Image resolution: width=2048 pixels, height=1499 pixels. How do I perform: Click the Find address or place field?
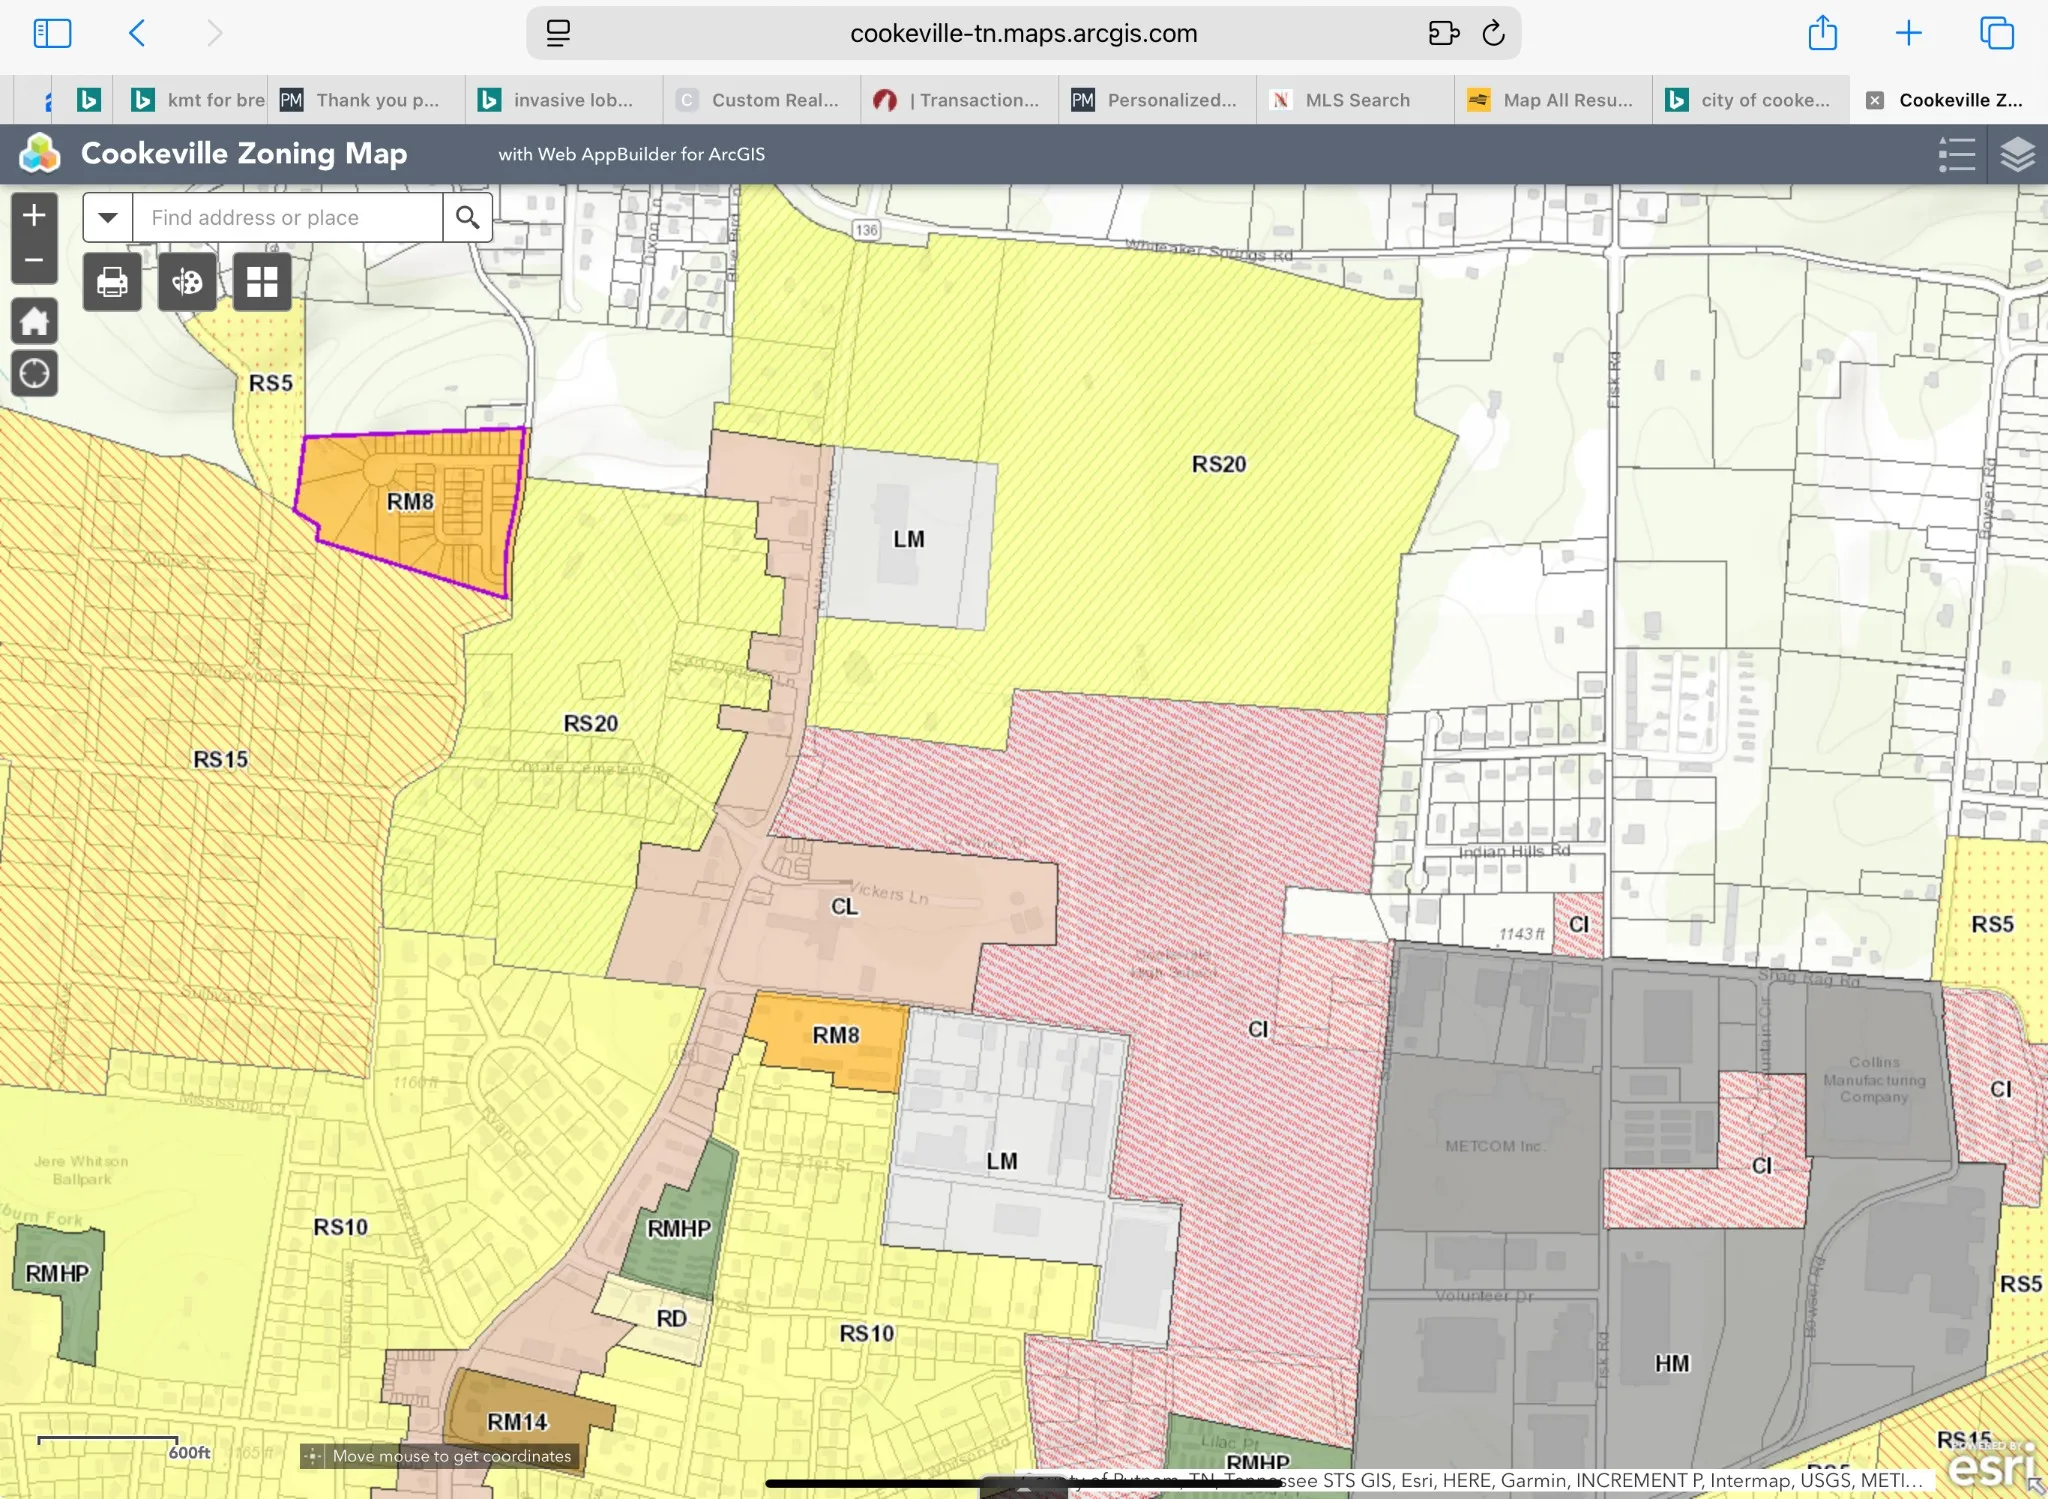click(287, 217)
